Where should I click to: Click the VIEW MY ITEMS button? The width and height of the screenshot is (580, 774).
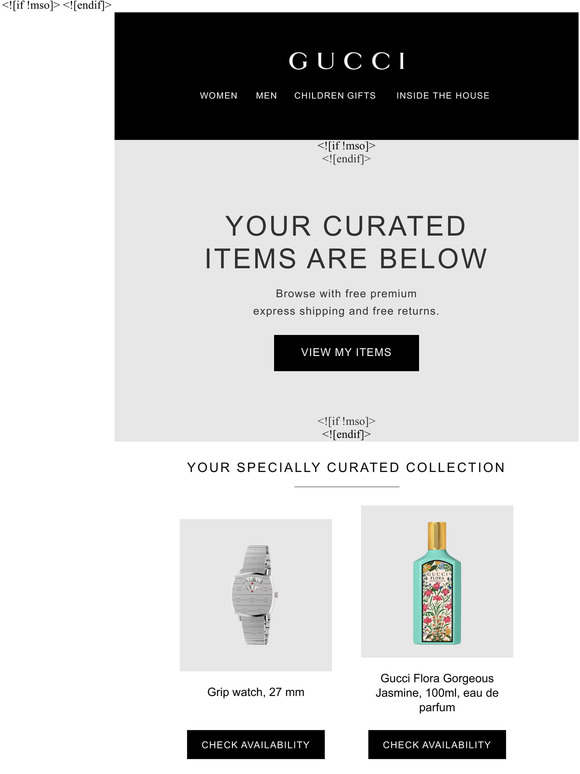[347, 353]
